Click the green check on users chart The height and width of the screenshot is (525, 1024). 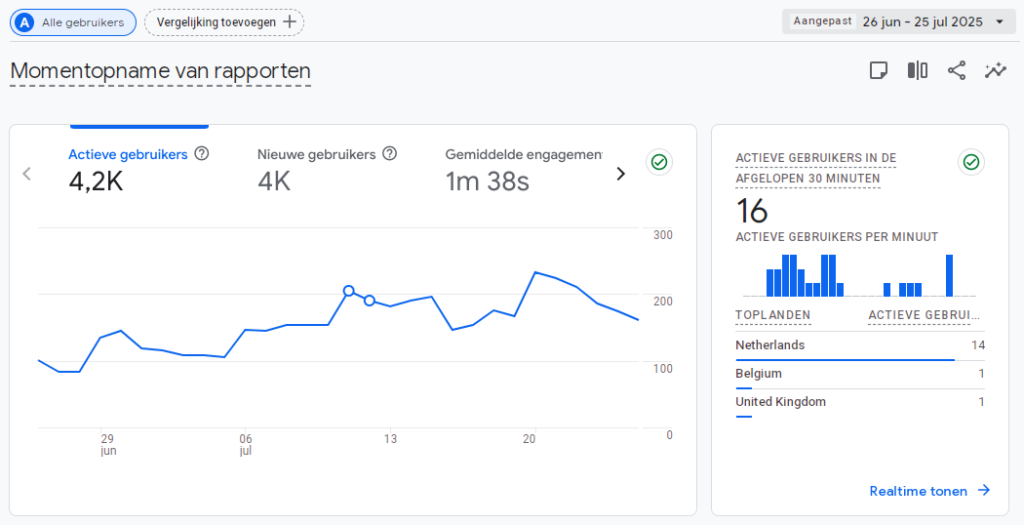click(x=659, y=162)
